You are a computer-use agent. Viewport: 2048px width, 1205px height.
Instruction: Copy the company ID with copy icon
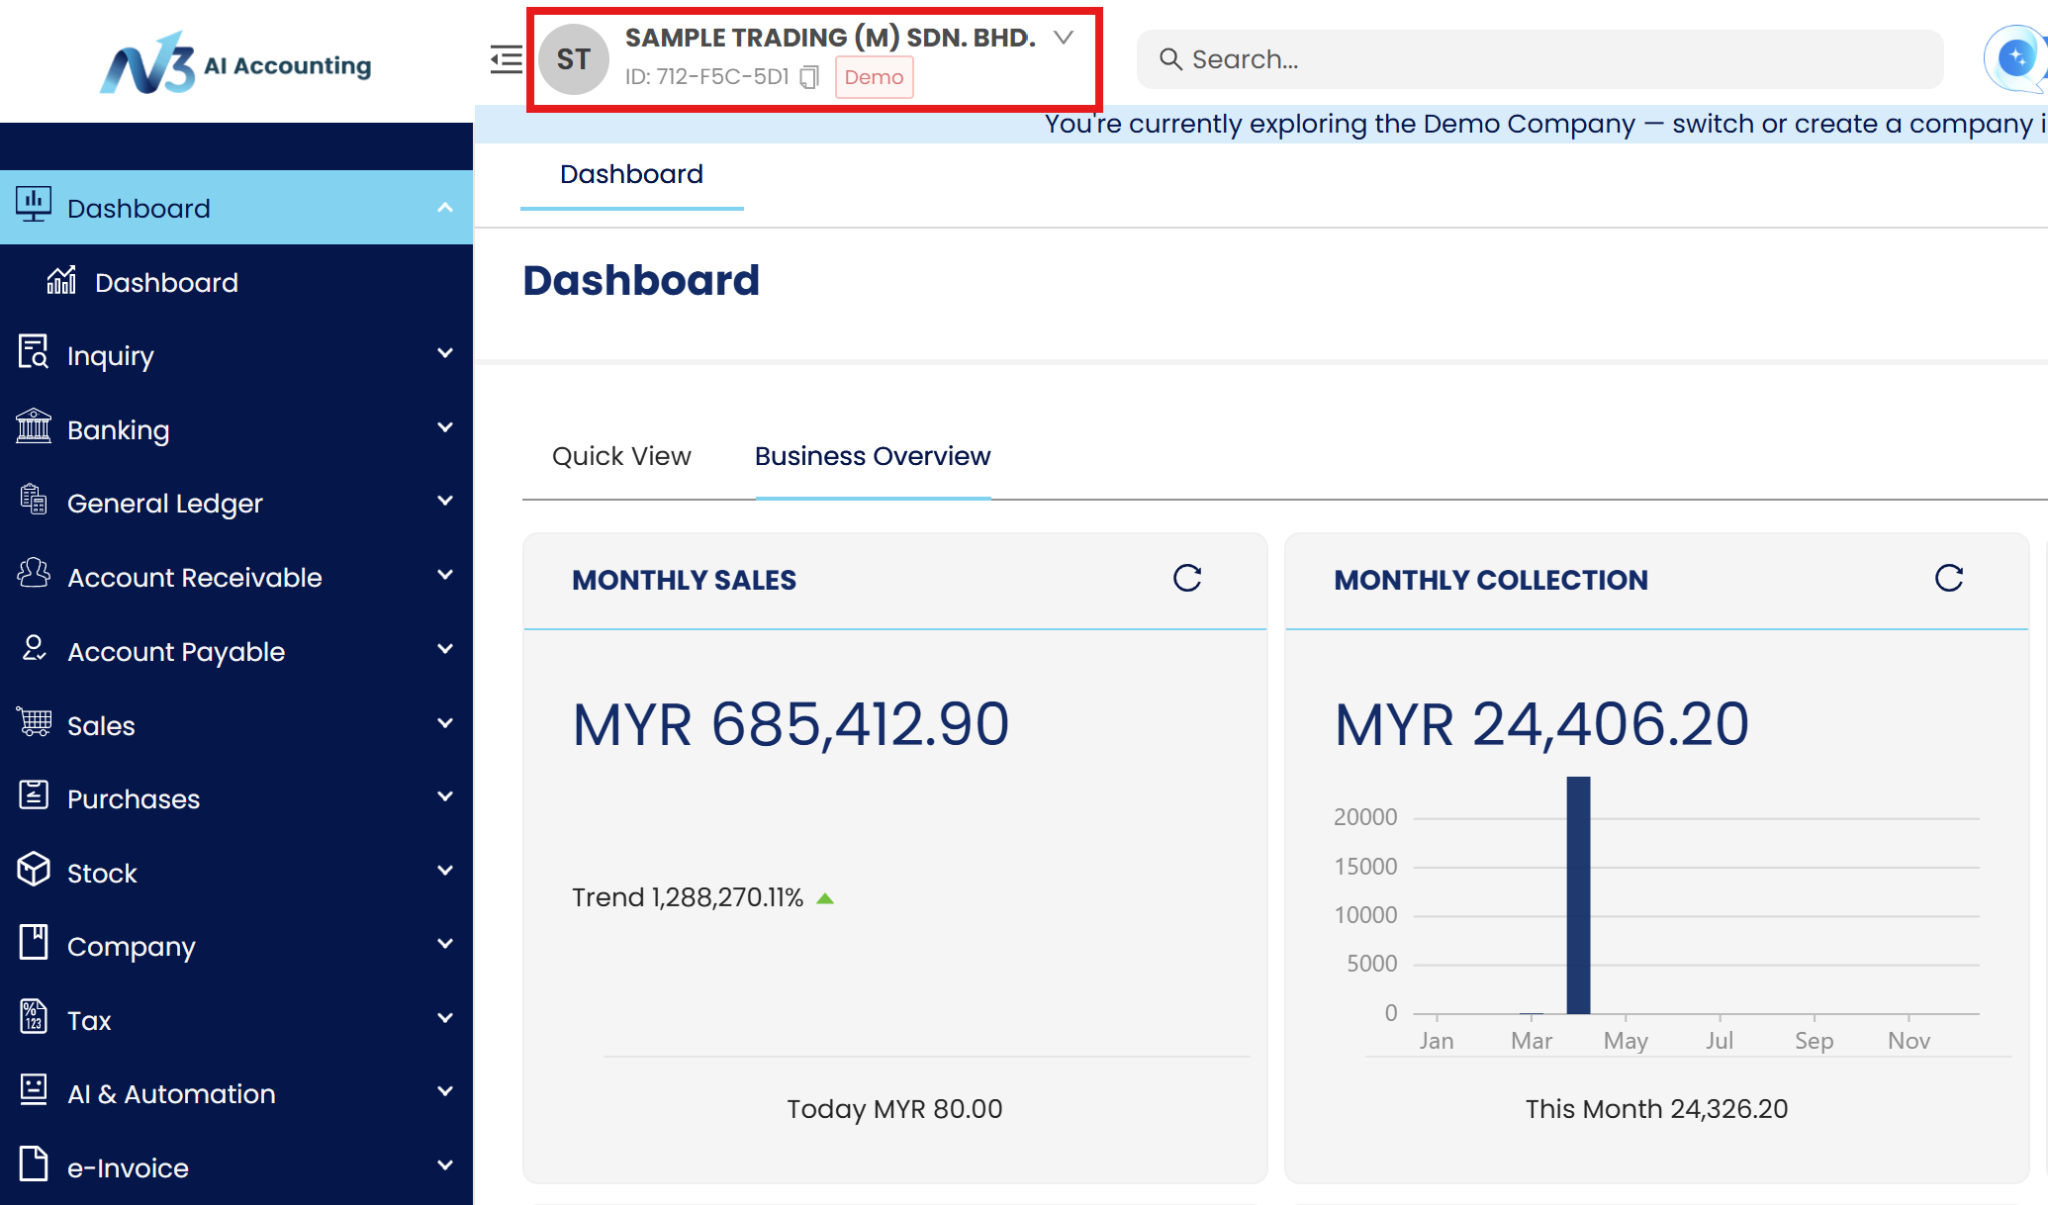point(810,77)
